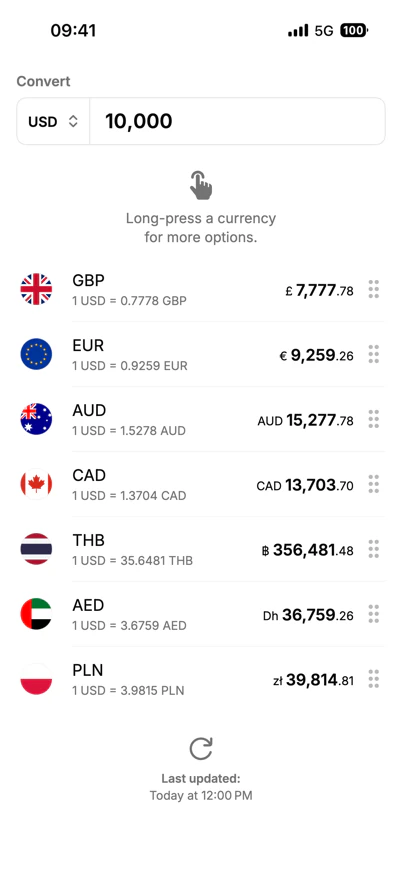Click the reorder handle on the EUR row
This screenshot has width=402, height=874.
(x=374, y=354)
